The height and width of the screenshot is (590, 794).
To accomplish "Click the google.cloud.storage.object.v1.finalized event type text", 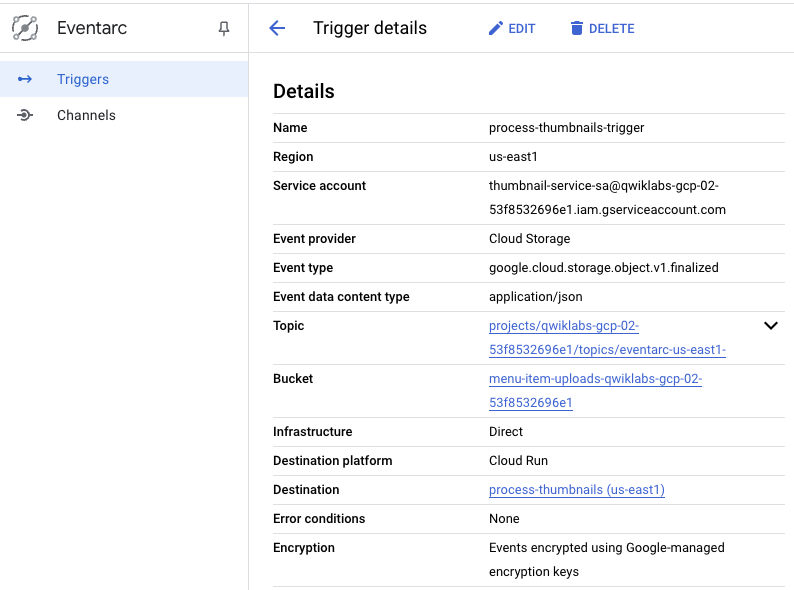I will (x=603, y=268).
